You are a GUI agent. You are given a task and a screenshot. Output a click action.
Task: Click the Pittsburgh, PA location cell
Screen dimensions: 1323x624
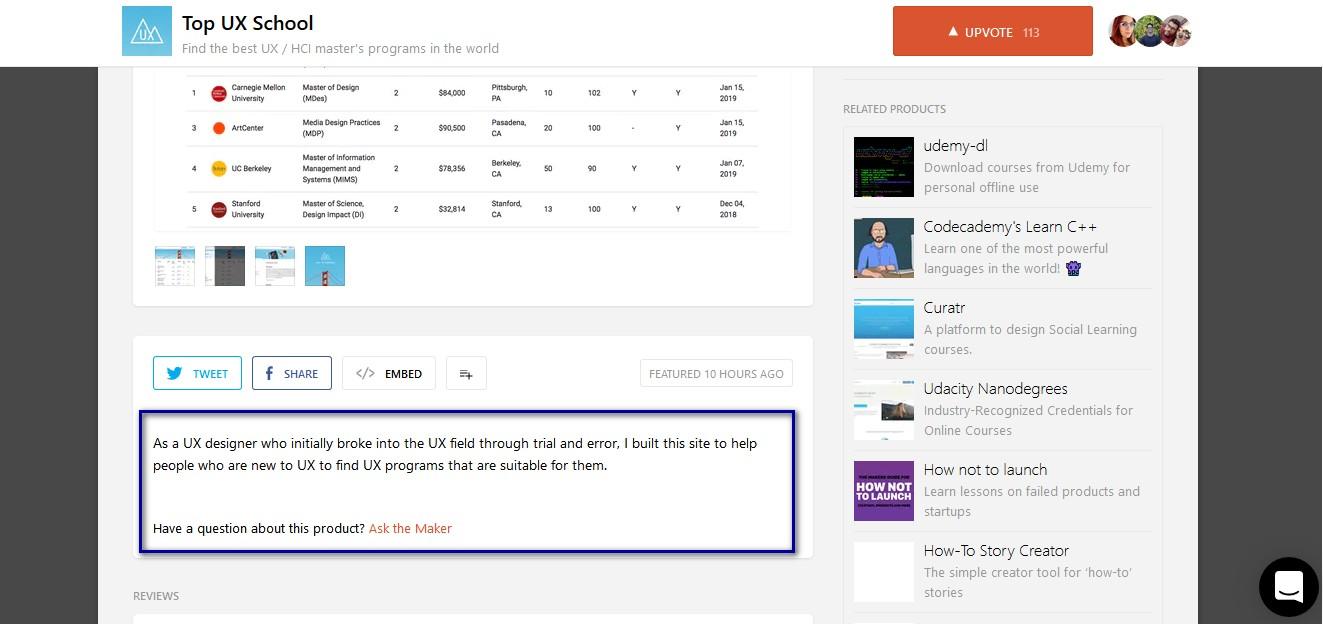[x=510, y=93]
